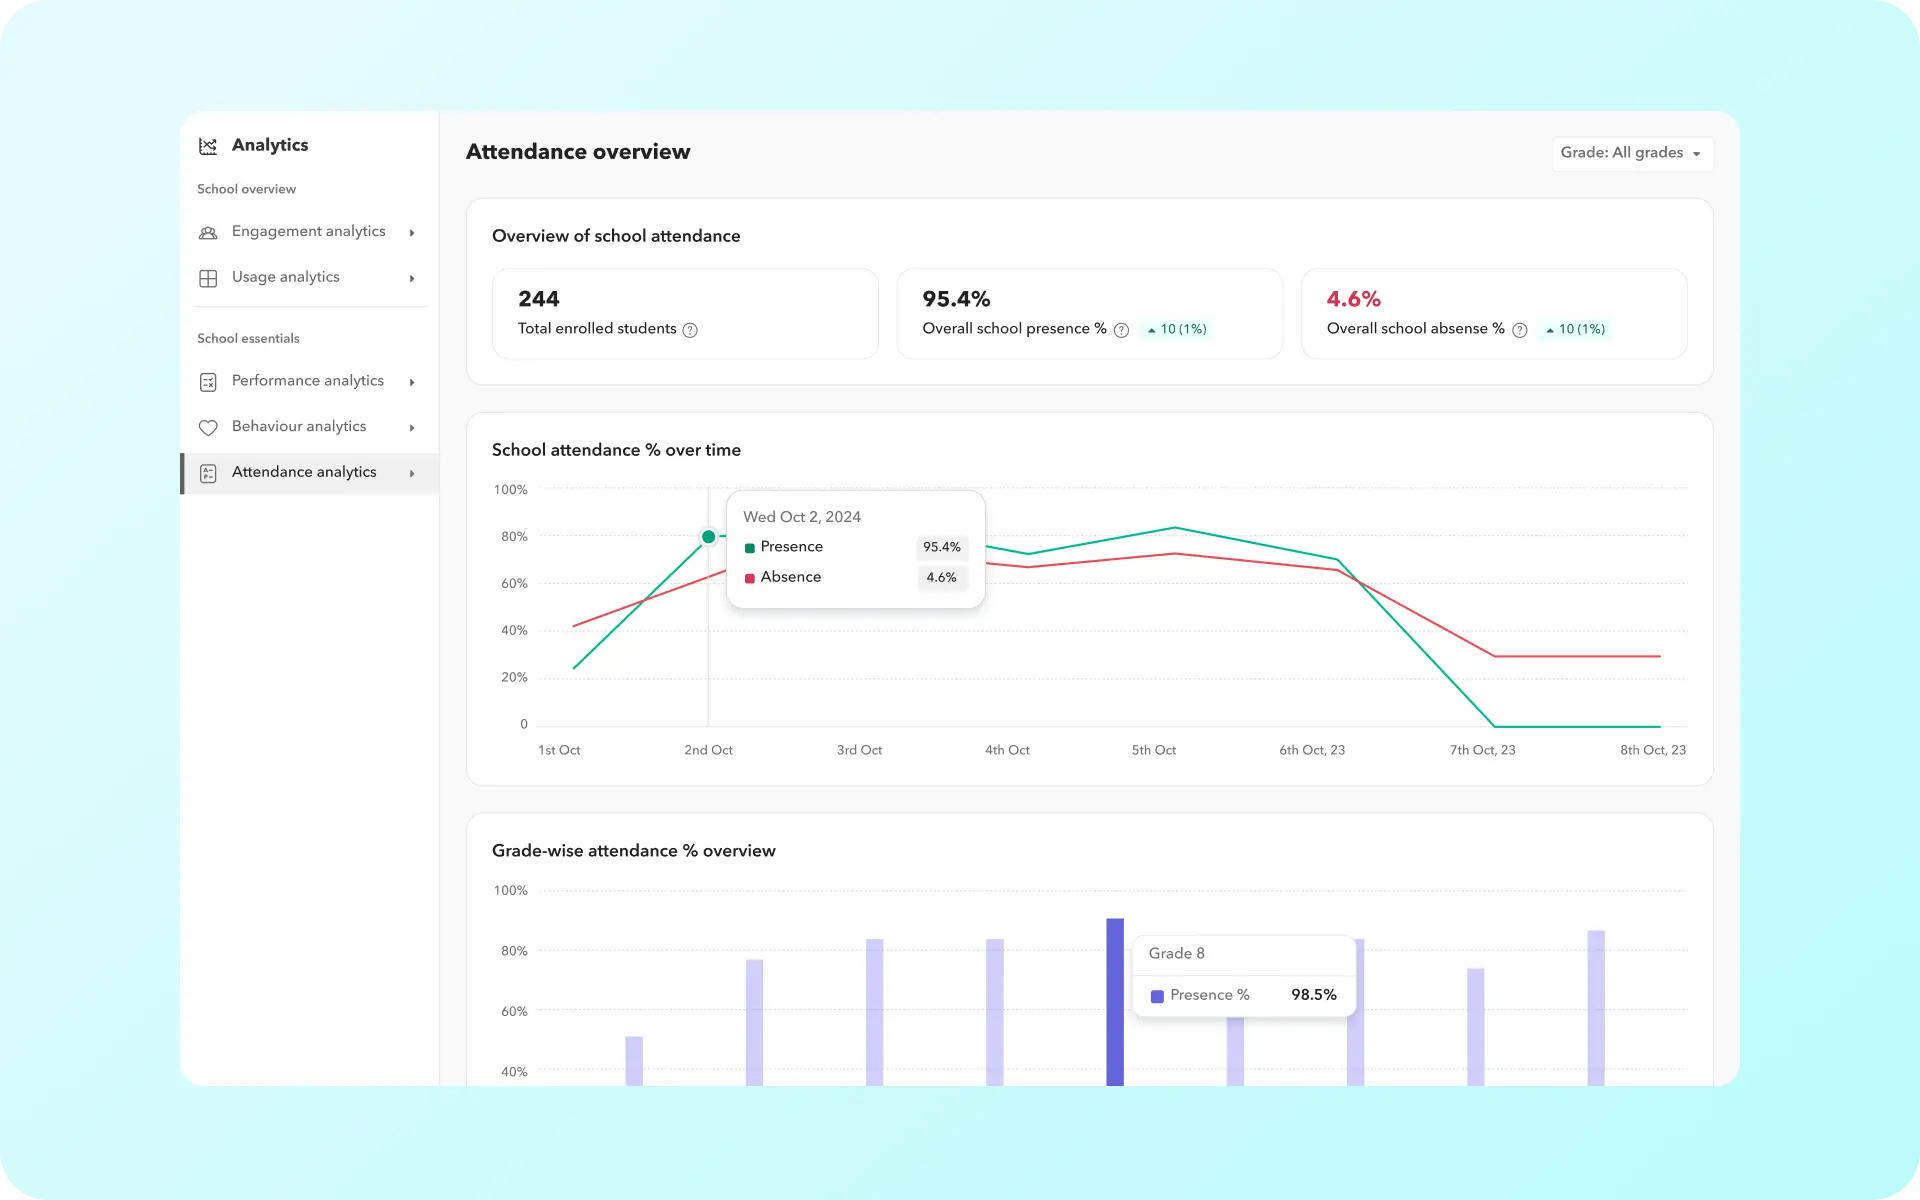Click 'School attendance % over time' heading
Image resolution: width=1920 pixels, height=1200 pixels.
coord(616,450)
